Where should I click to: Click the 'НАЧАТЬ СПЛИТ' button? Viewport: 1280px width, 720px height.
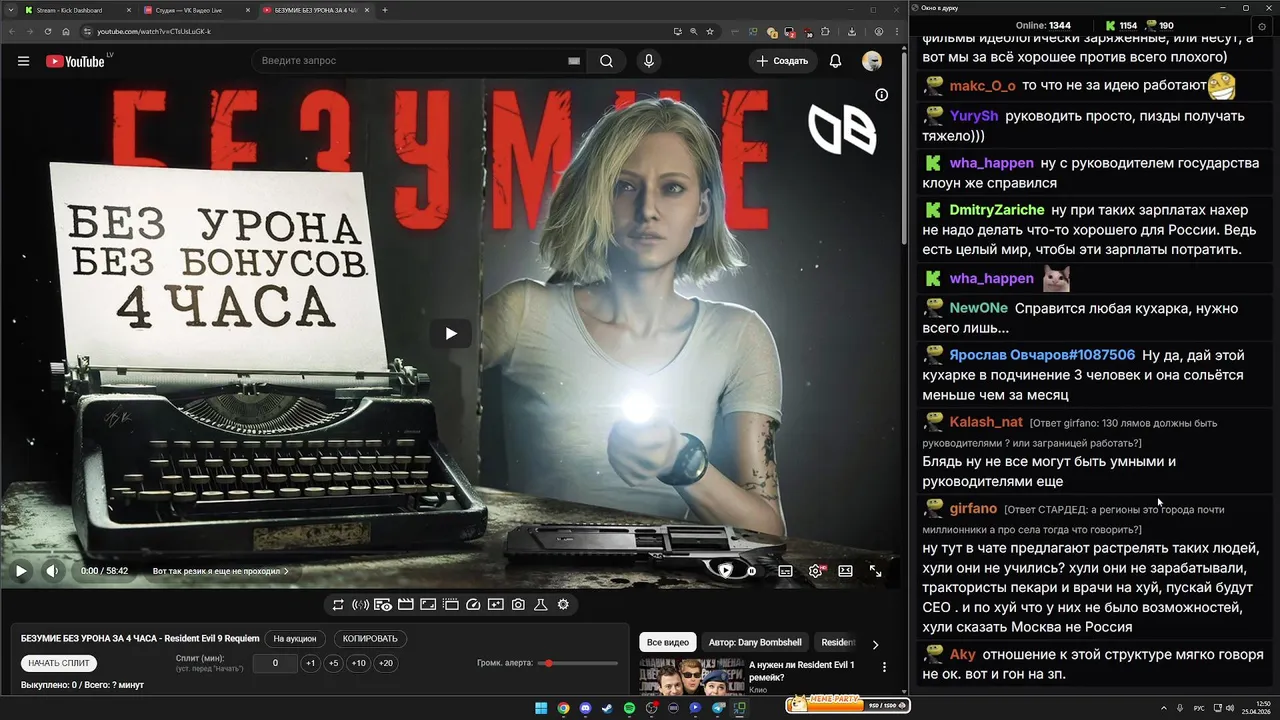[x=59, y=663]
